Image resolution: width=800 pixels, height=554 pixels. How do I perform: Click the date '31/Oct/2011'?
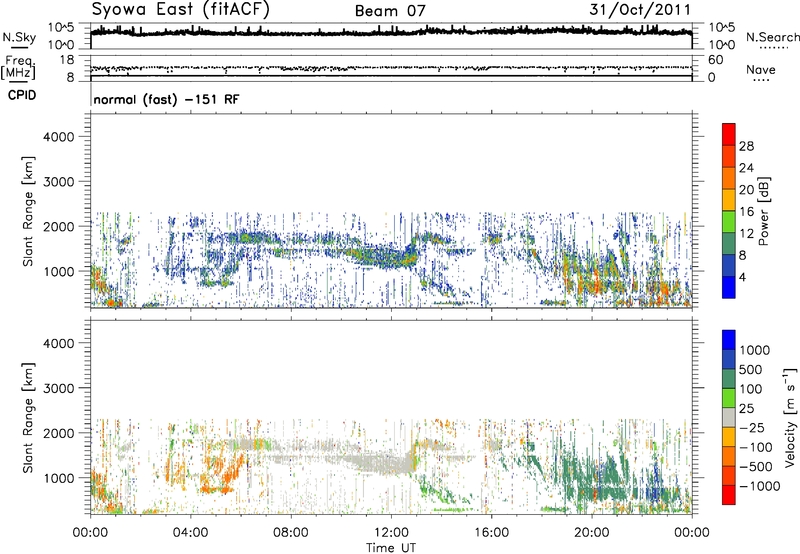pyautogui.click(x=640, y=10)
